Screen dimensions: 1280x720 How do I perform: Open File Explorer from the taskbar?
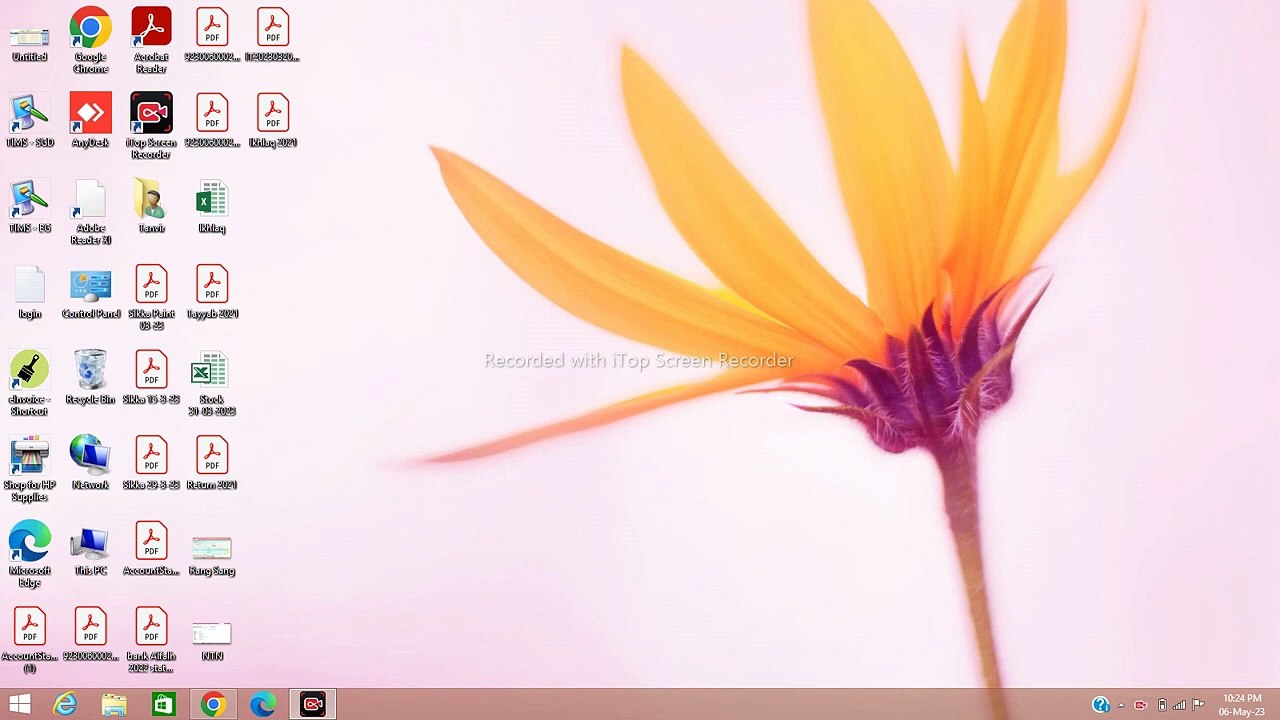114,705
